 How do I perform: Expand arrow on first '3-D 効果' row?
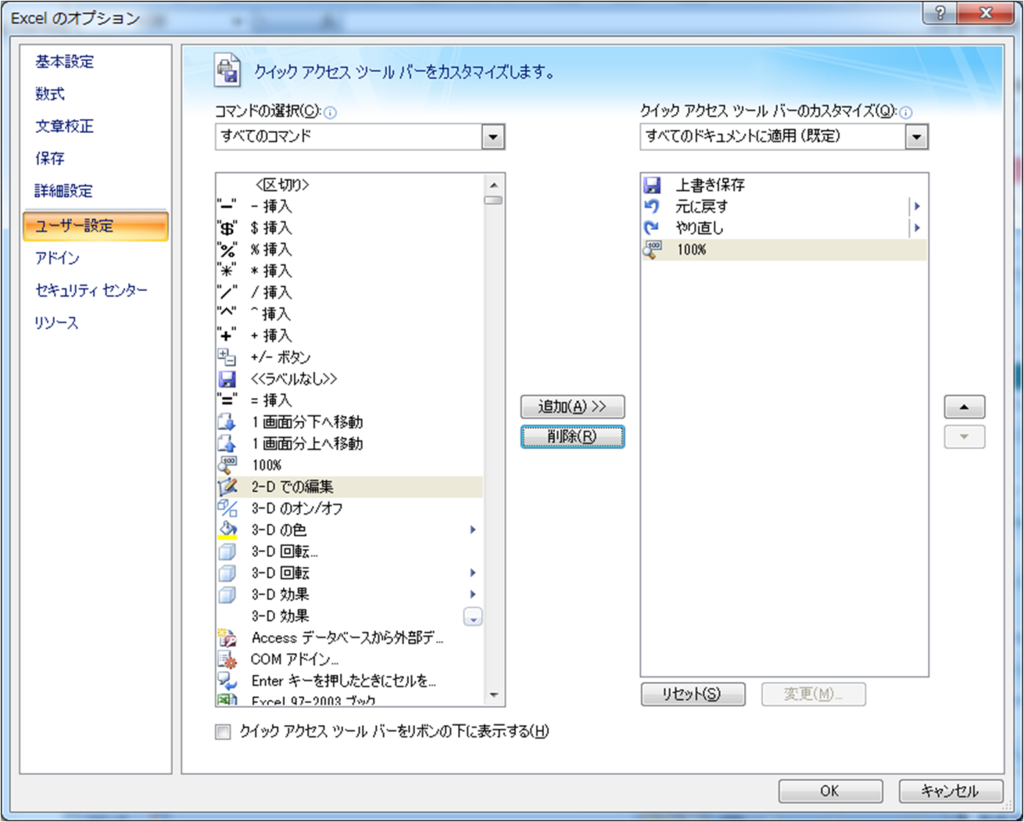[x=473, y=594]
